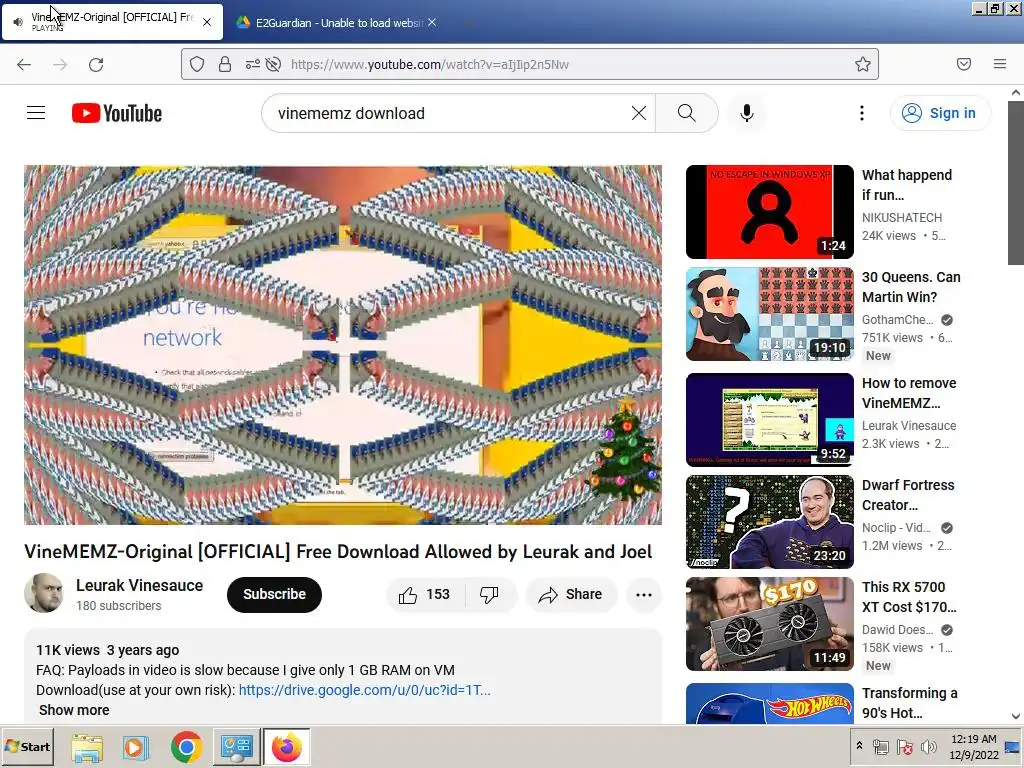
Task: Click the 'What happend if run...' title
Action: pyautogui.click(x=907, y=185)
